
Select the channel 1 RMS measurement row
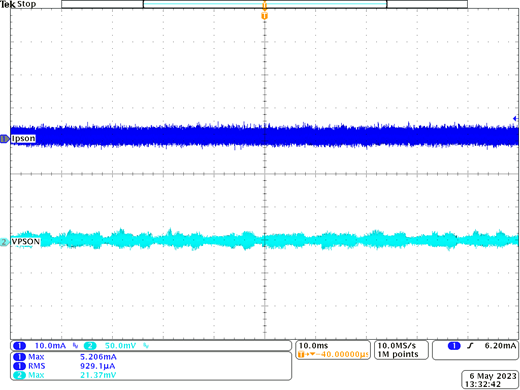coord(64,366)
